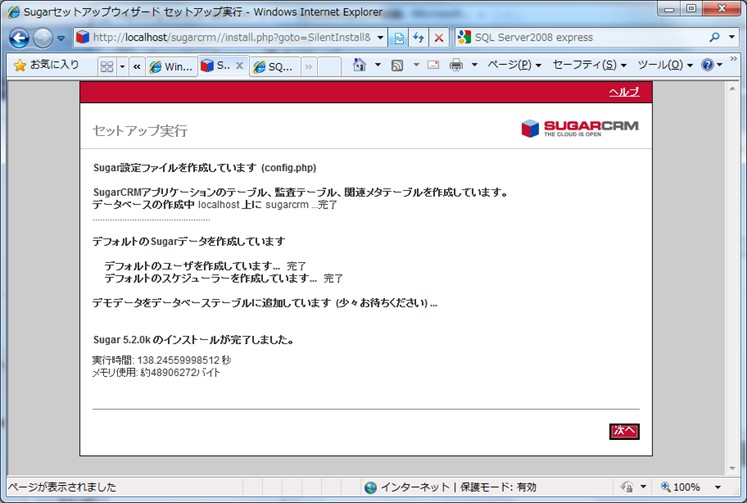747x503 pixels.
Task: Open the search provider dropdown arrow
Action: coord(732,37)
